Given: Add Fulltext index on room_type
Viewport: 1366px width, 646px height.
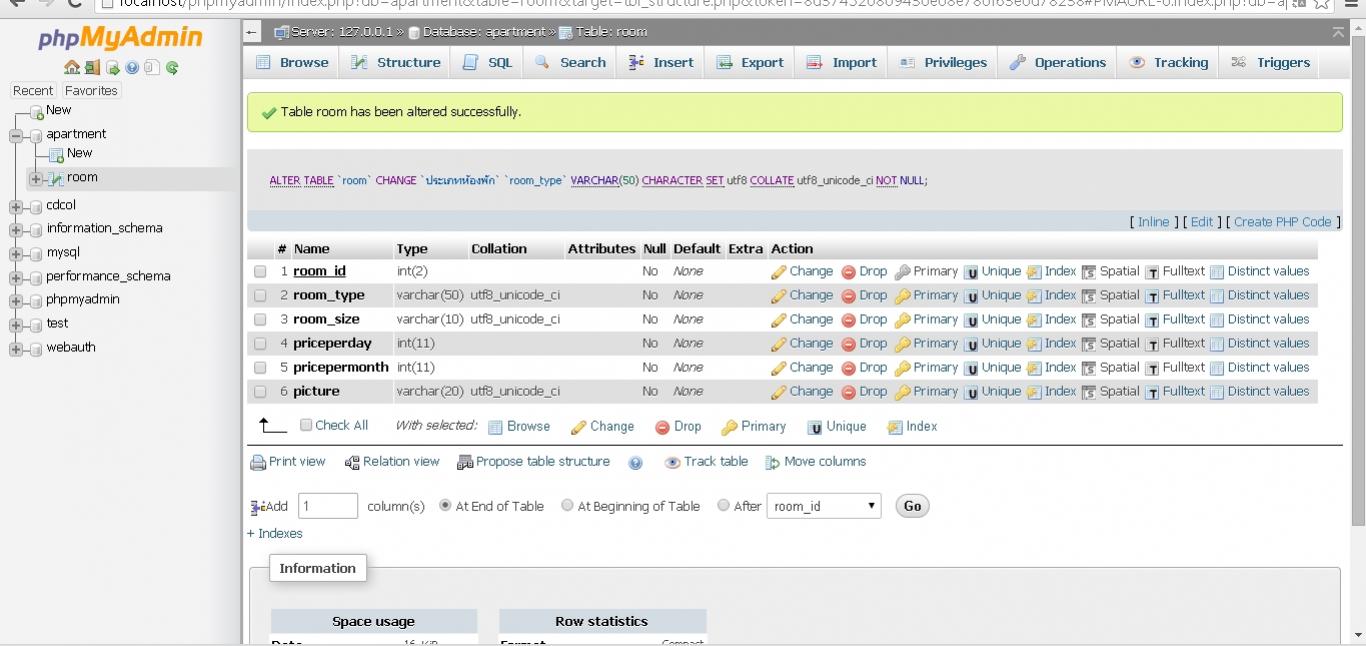Looking at the screenshot, I should coord(1175,295).
